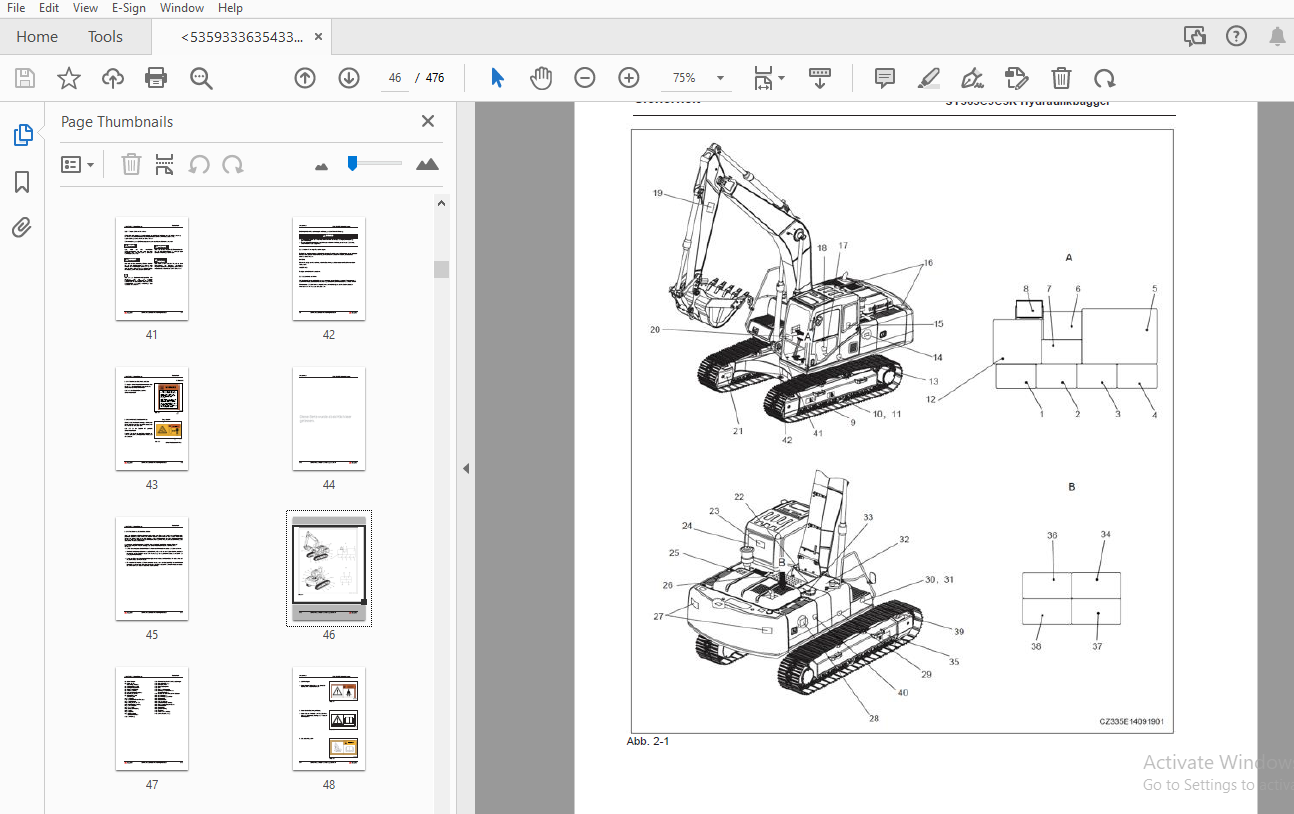Open the Sign document pen tool

(972, 78)
